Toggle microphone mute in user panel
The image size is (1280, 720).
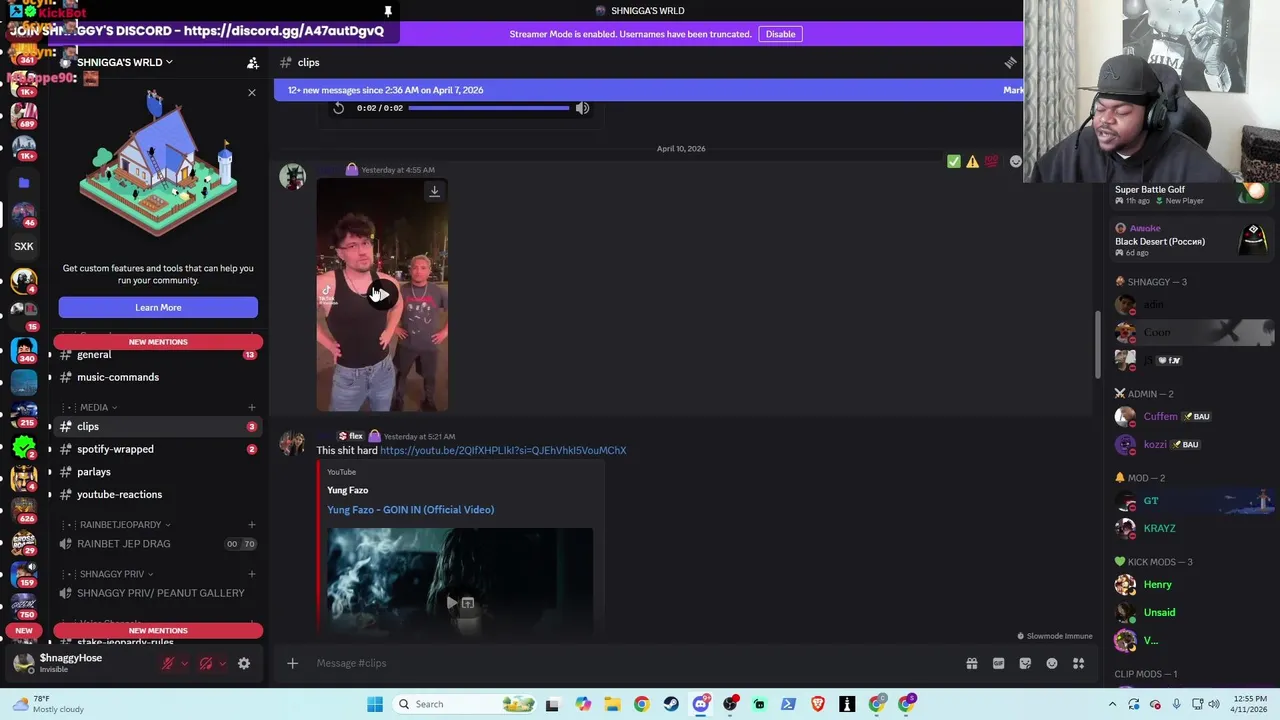(168, 663)
